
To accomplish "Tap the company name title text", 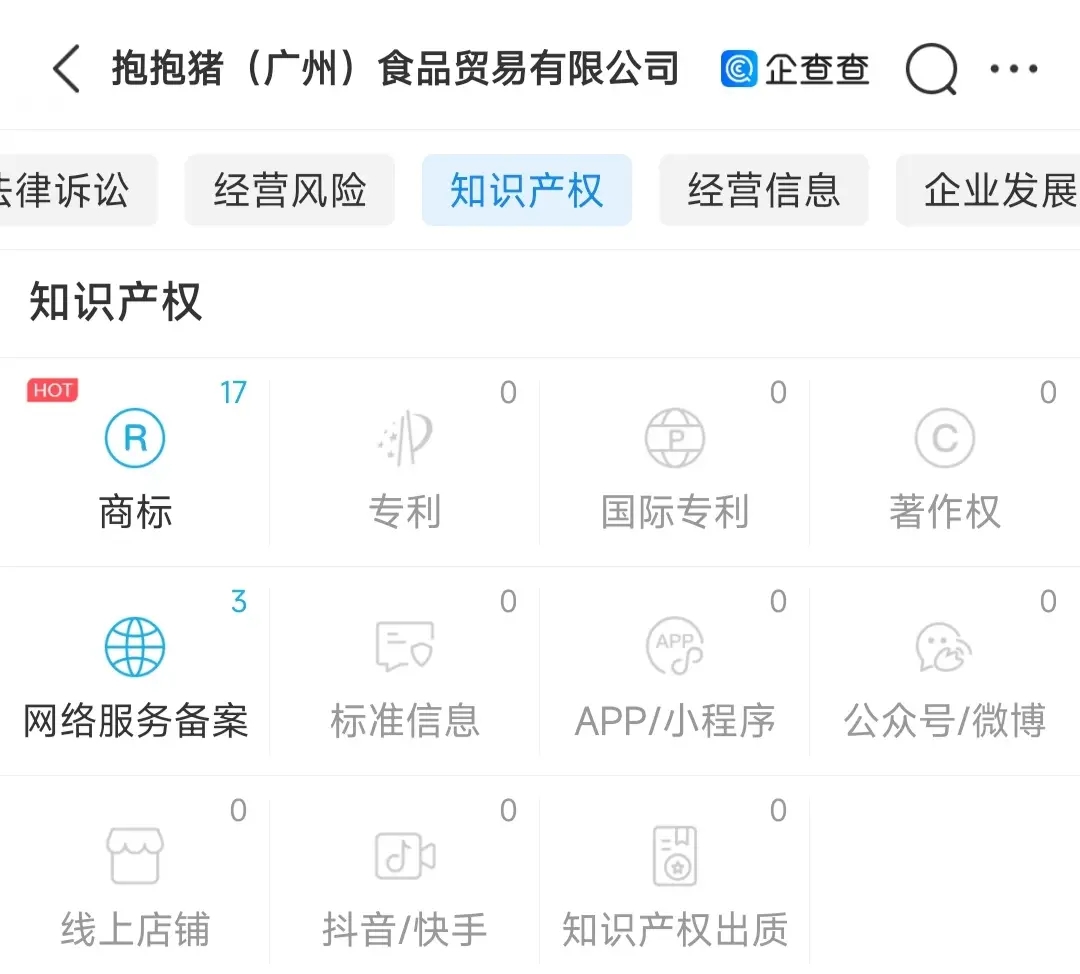I will click(x=395, y=70).
